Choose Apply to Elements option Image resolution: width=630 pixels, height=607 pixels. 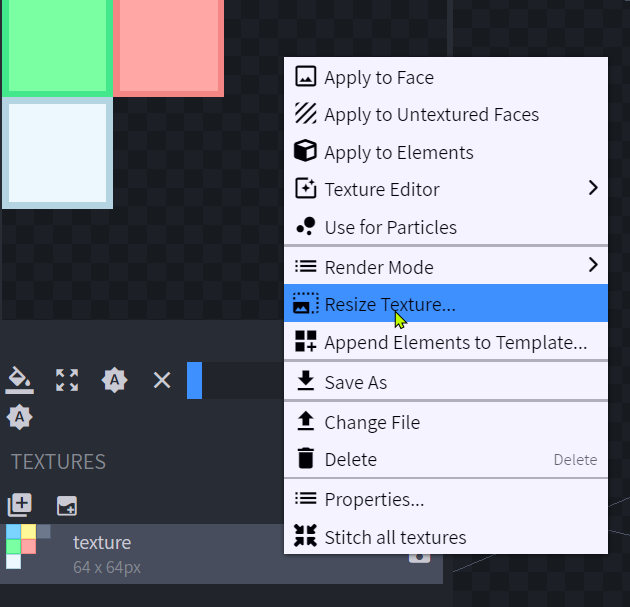click(398, 153)
